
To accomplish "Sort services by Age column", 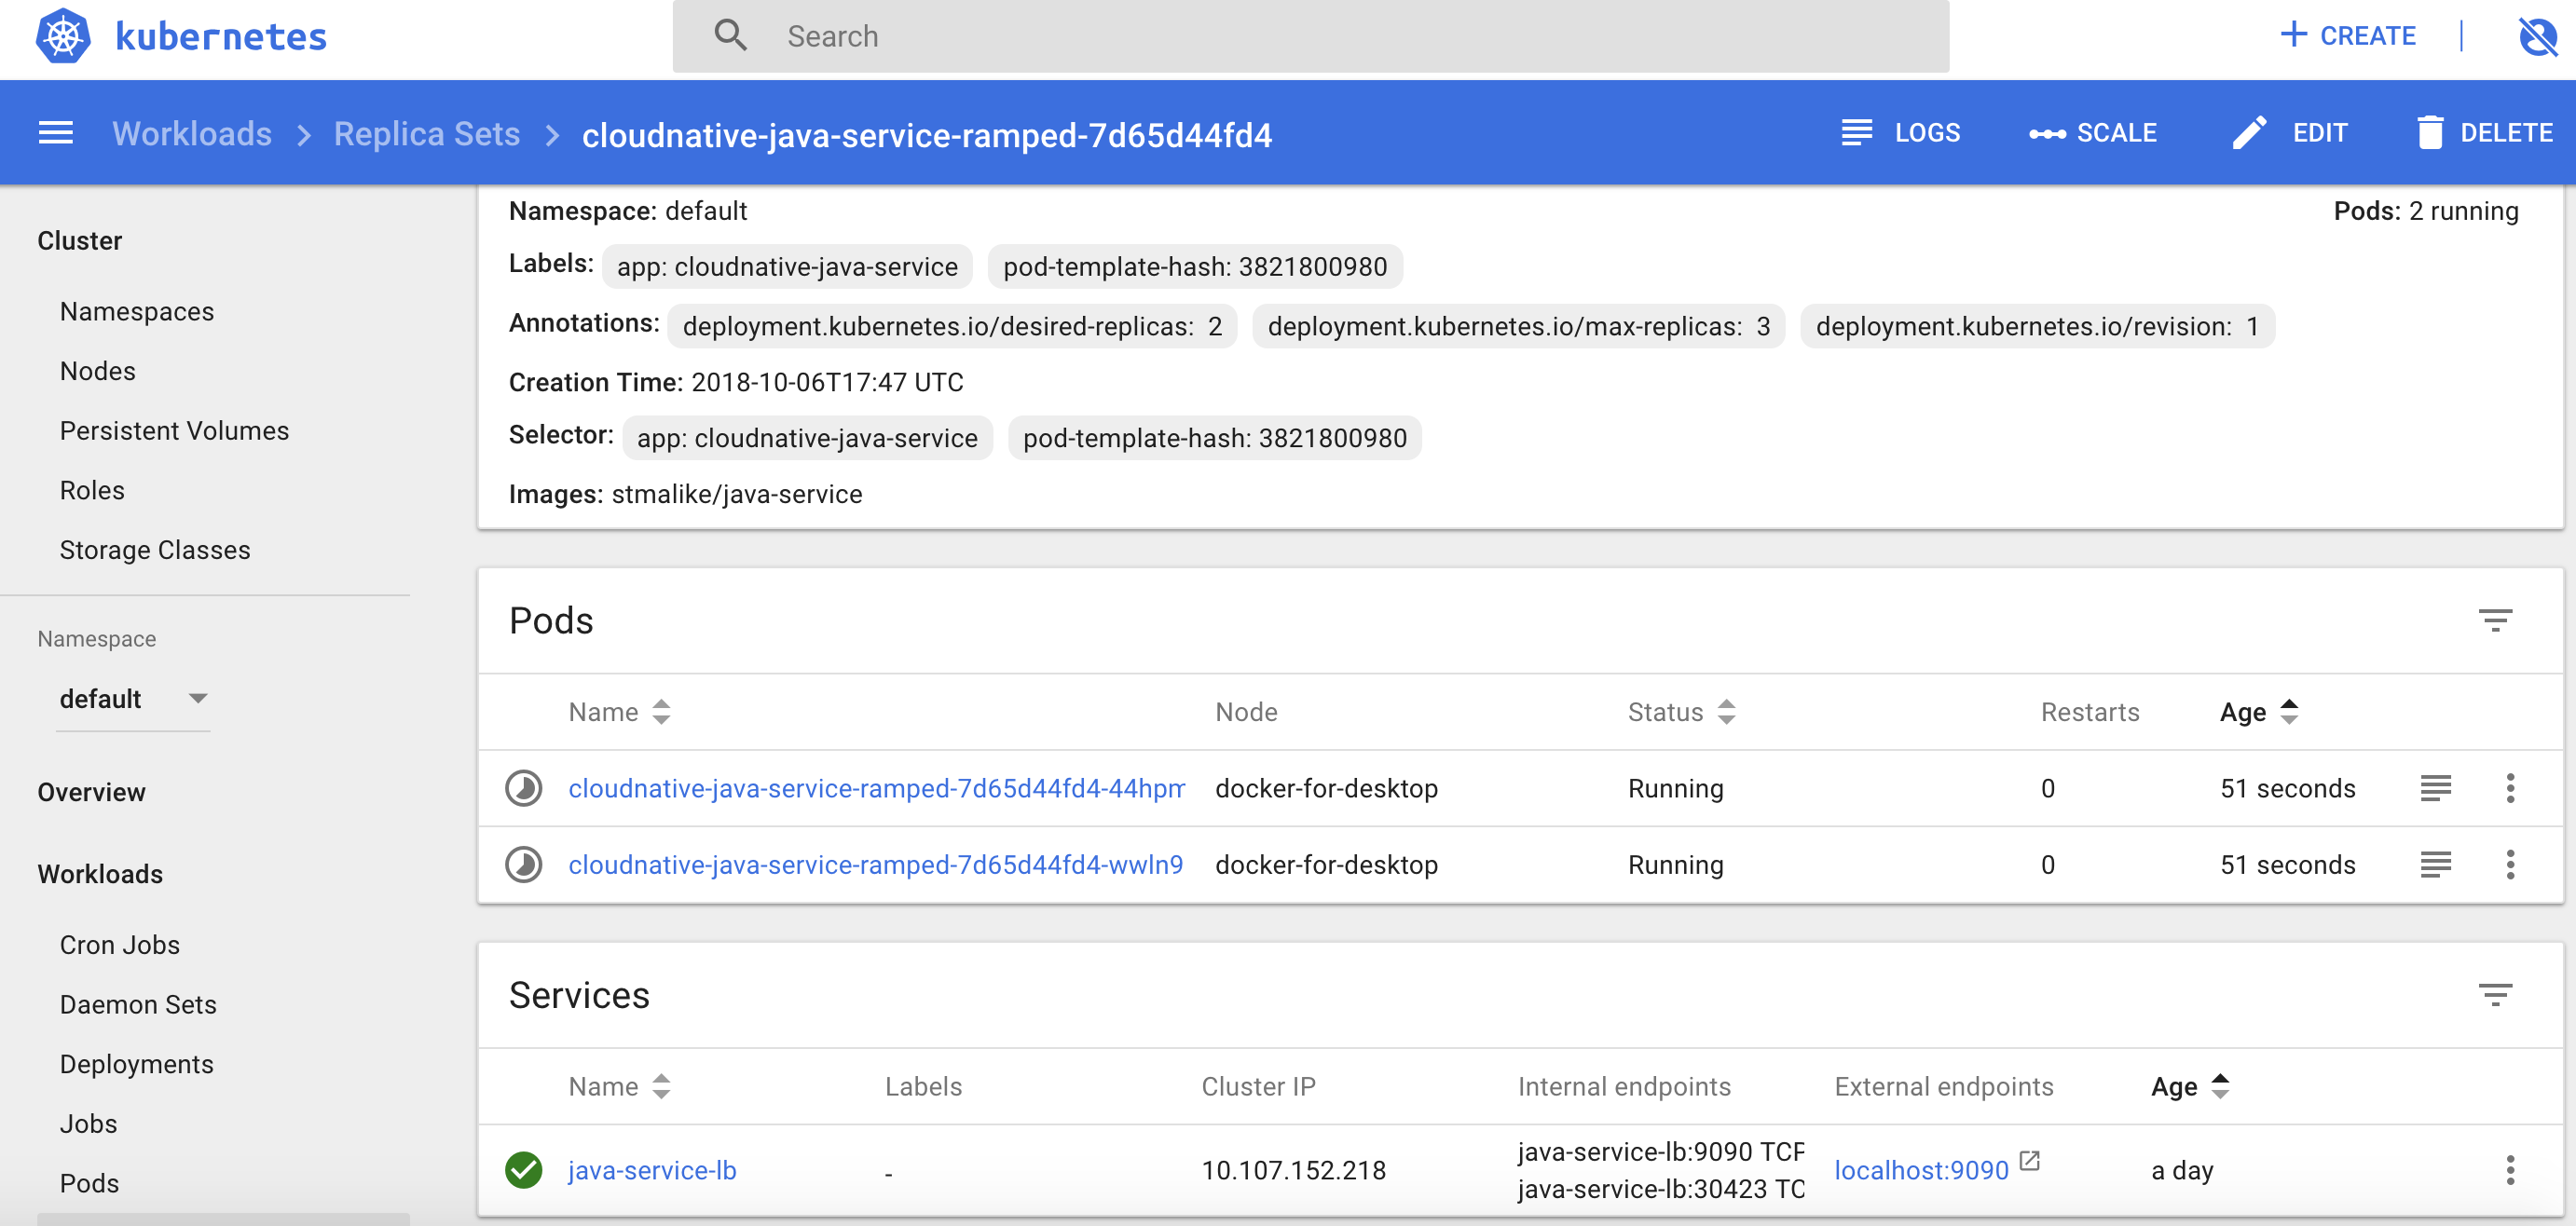I will [x=2189, y=1086].
